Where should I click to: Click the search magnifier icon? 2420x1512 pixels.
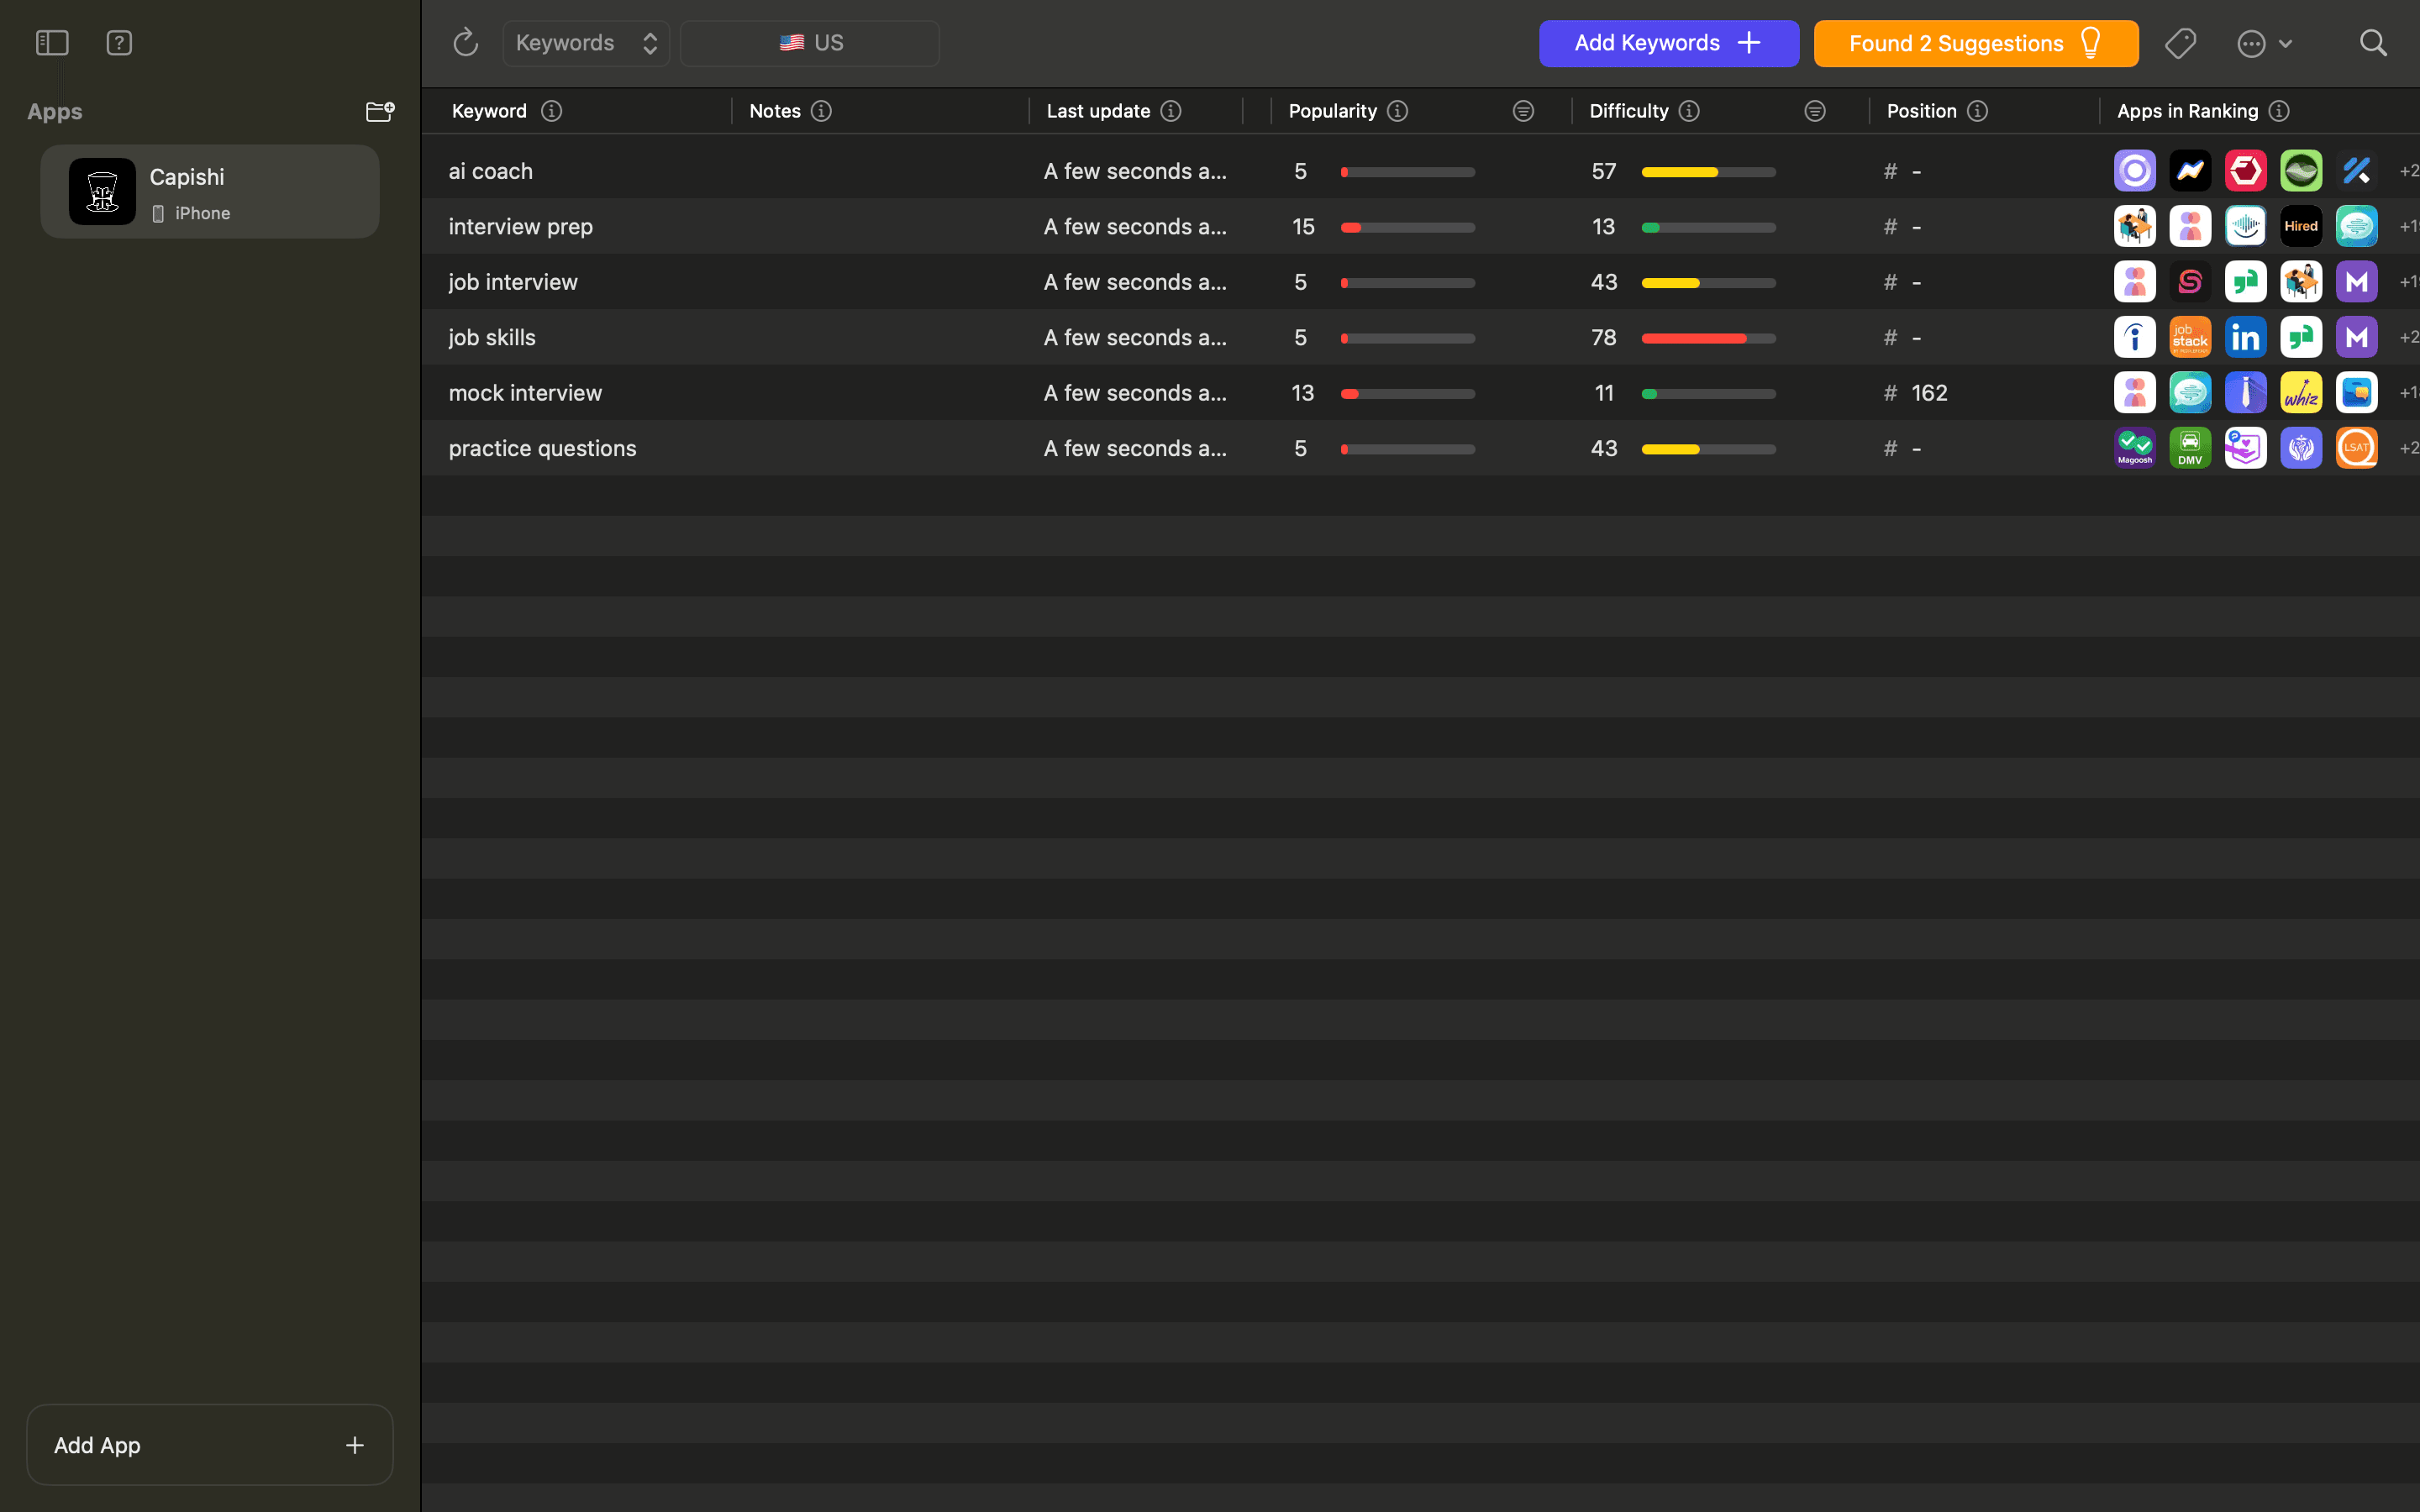2373,43
